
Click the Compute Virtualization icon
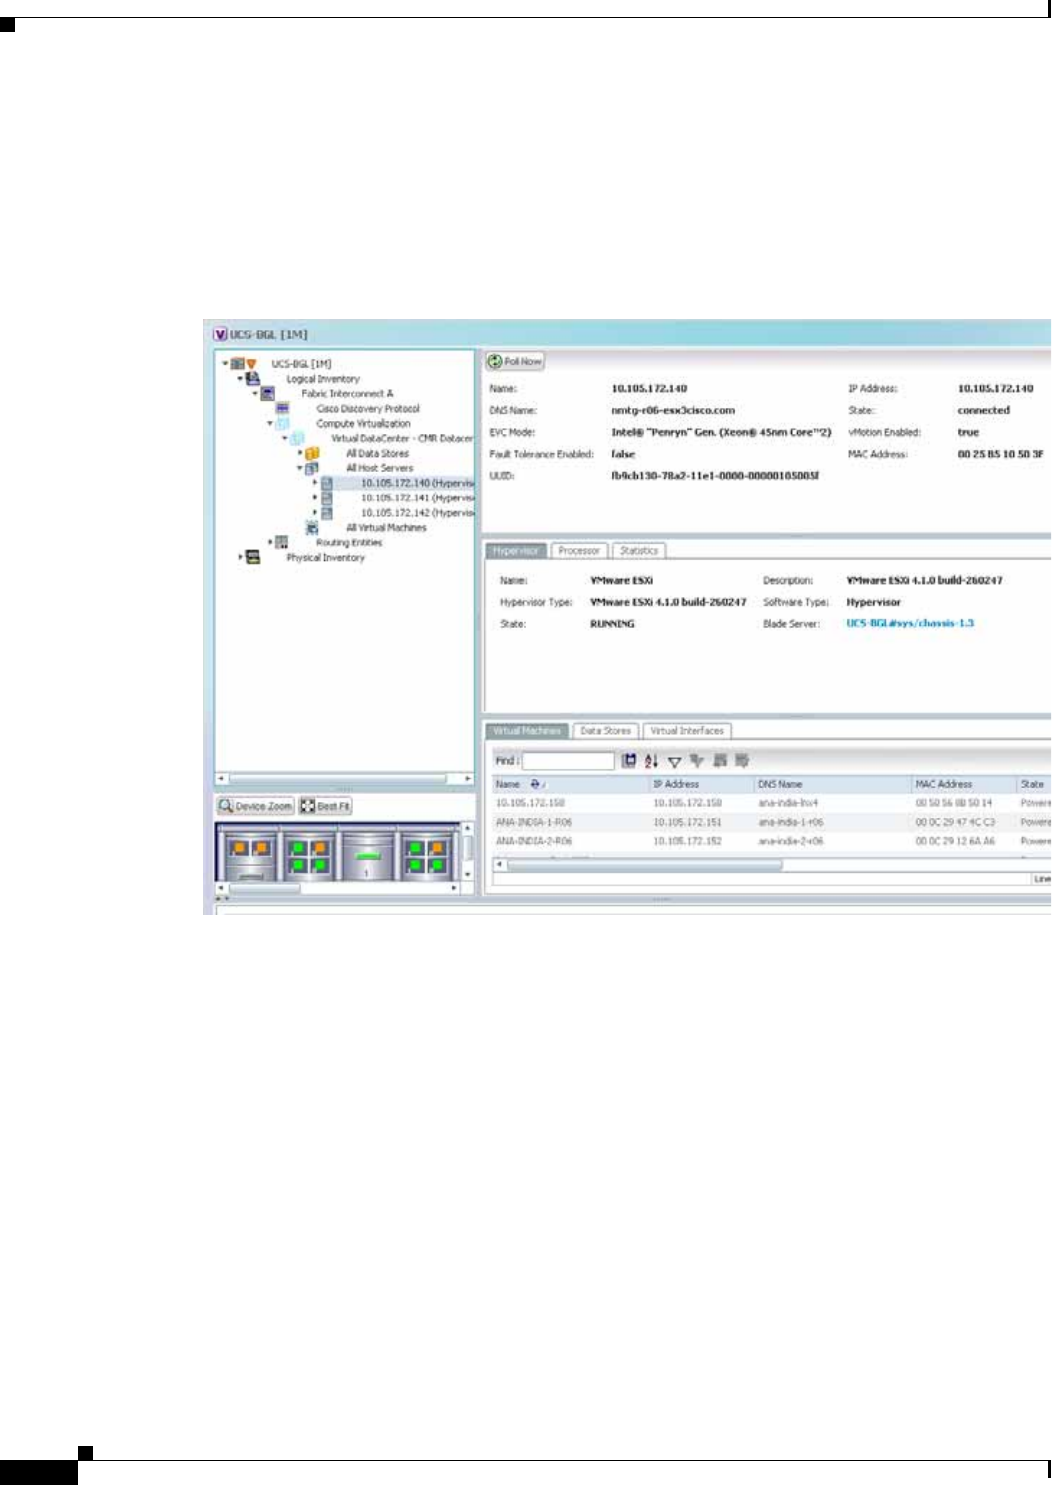(283, 424)
